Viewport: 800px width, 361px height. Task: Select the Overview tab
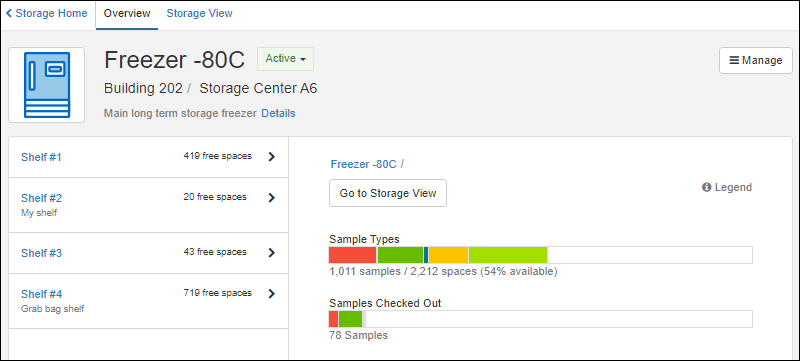click(x=127, y=14)
